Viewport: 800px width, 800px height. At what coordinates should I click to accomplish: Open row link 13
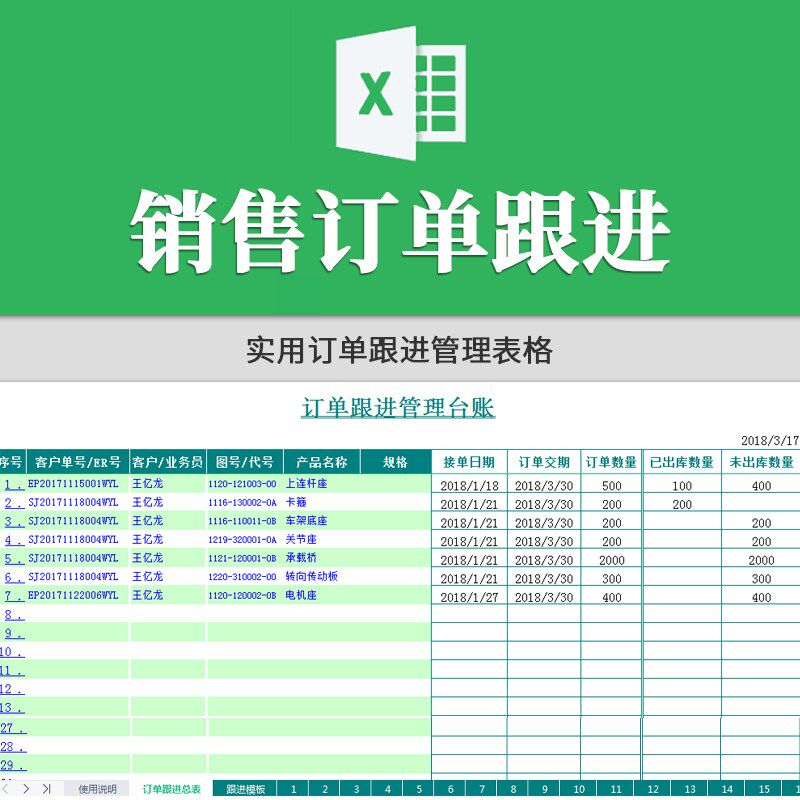[x=12, y=708]
